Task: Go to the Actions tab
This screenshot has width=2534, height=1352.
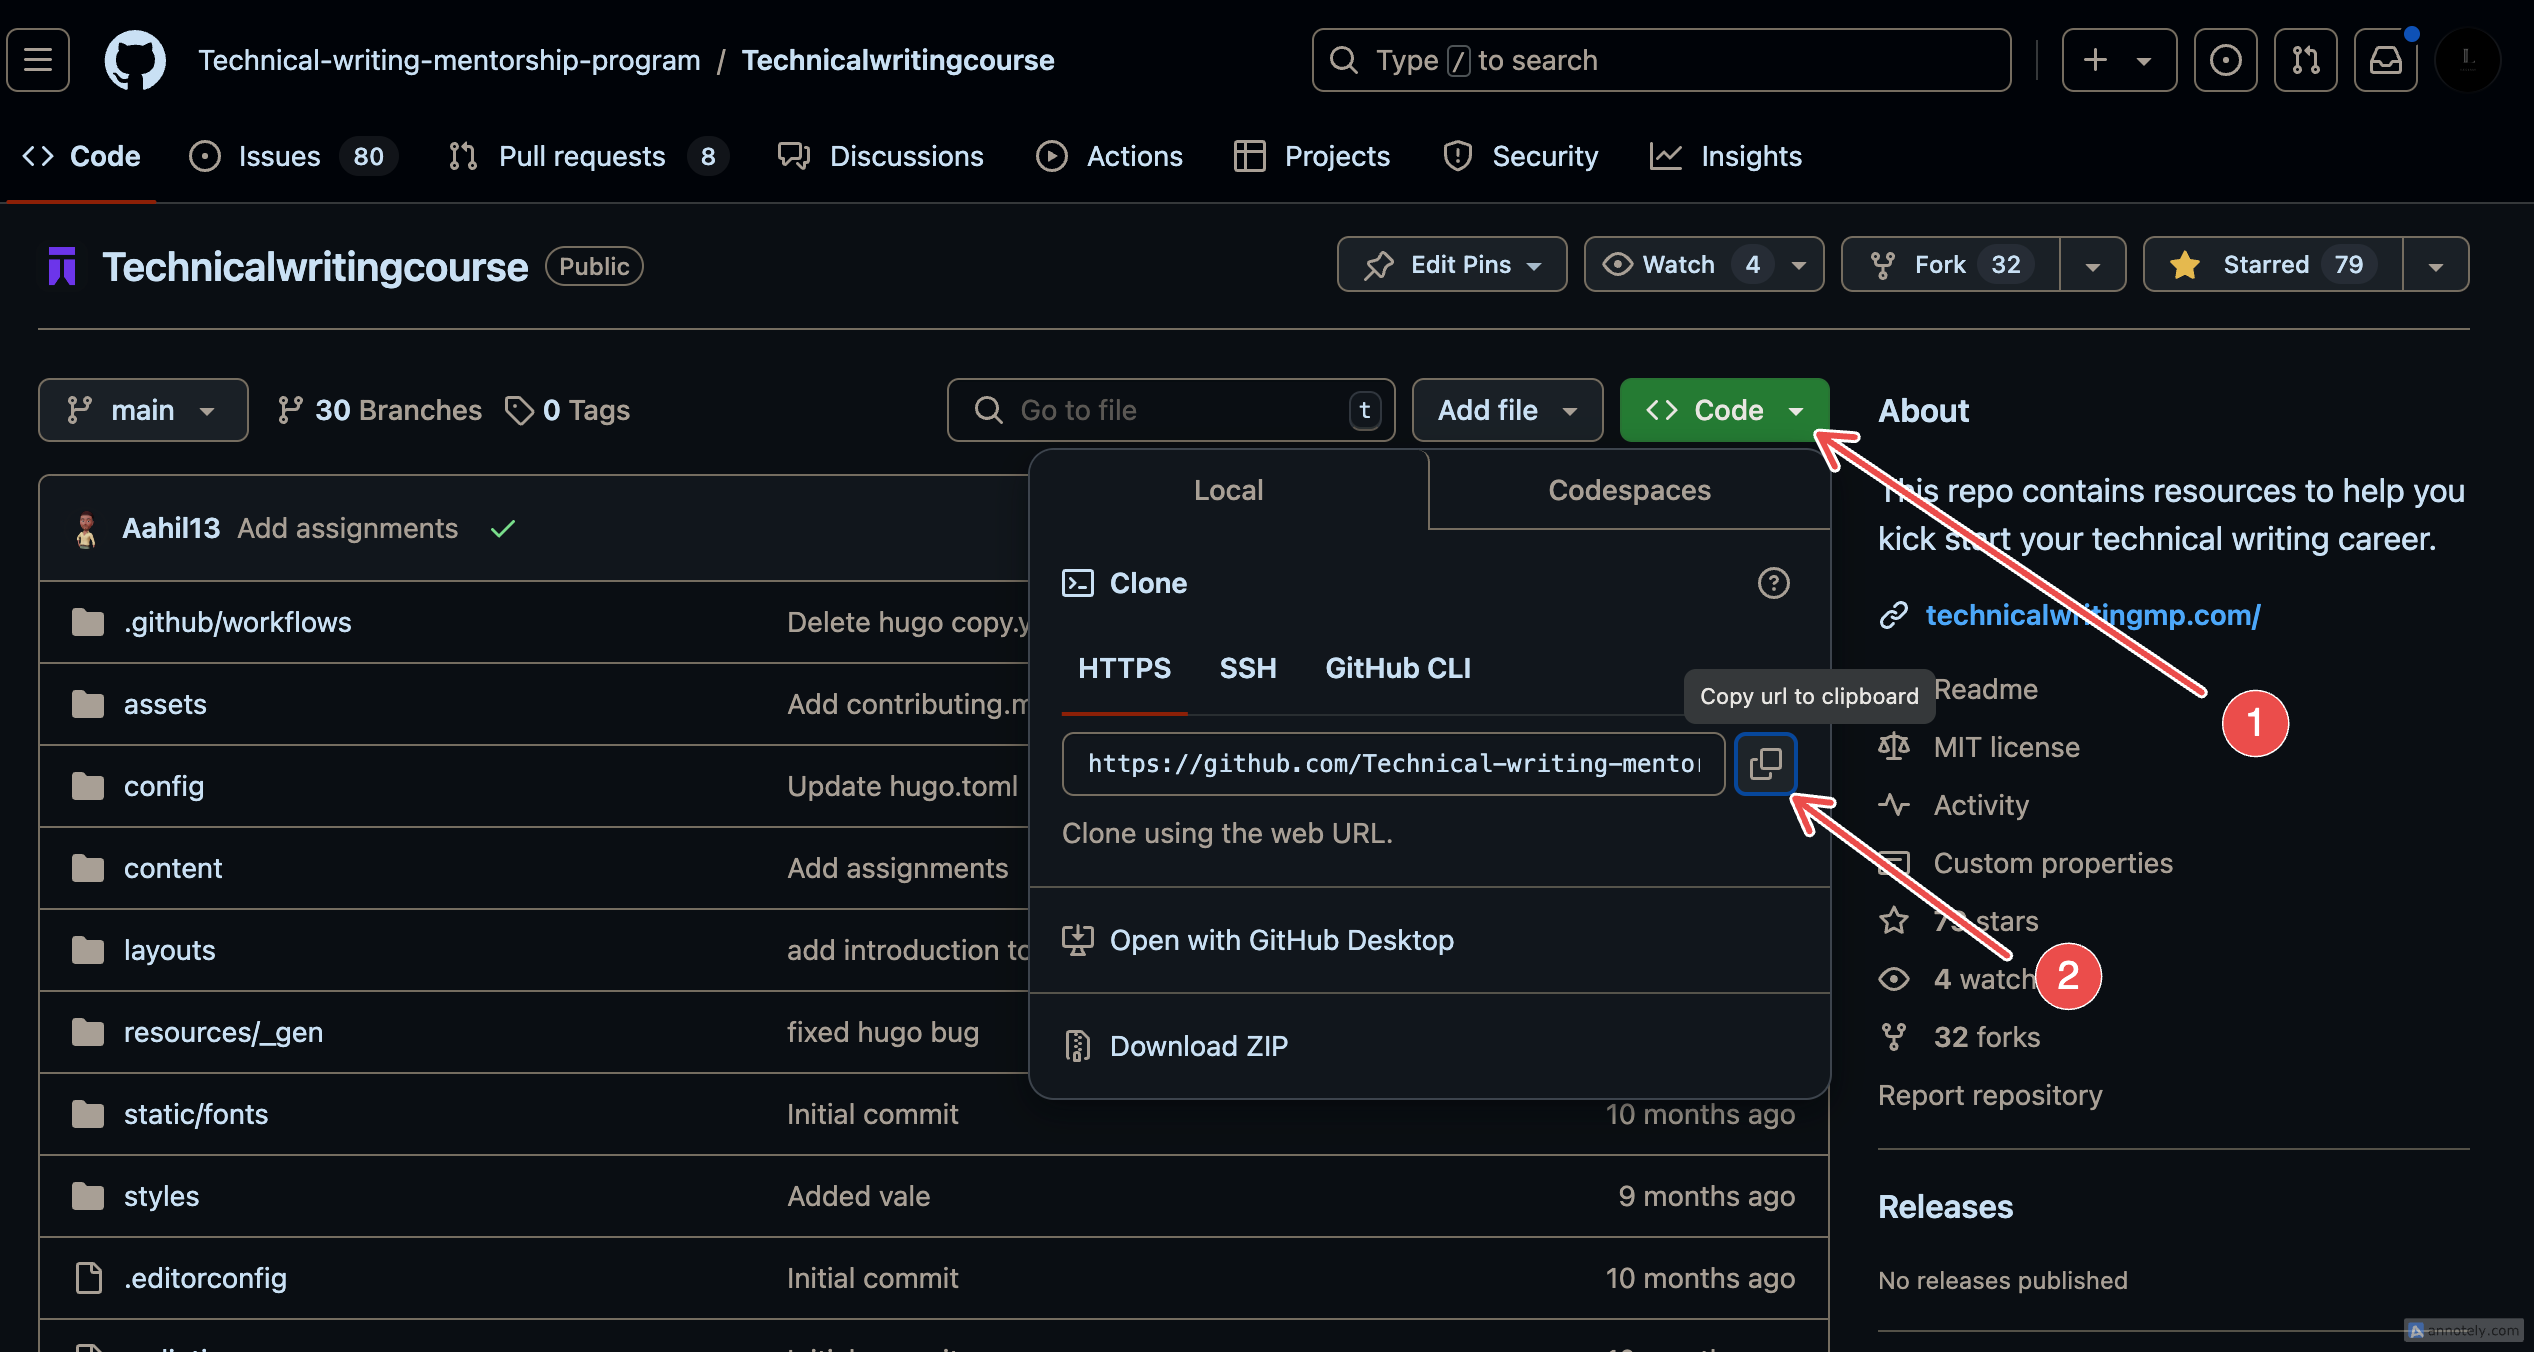Action: pos(1109,156)
